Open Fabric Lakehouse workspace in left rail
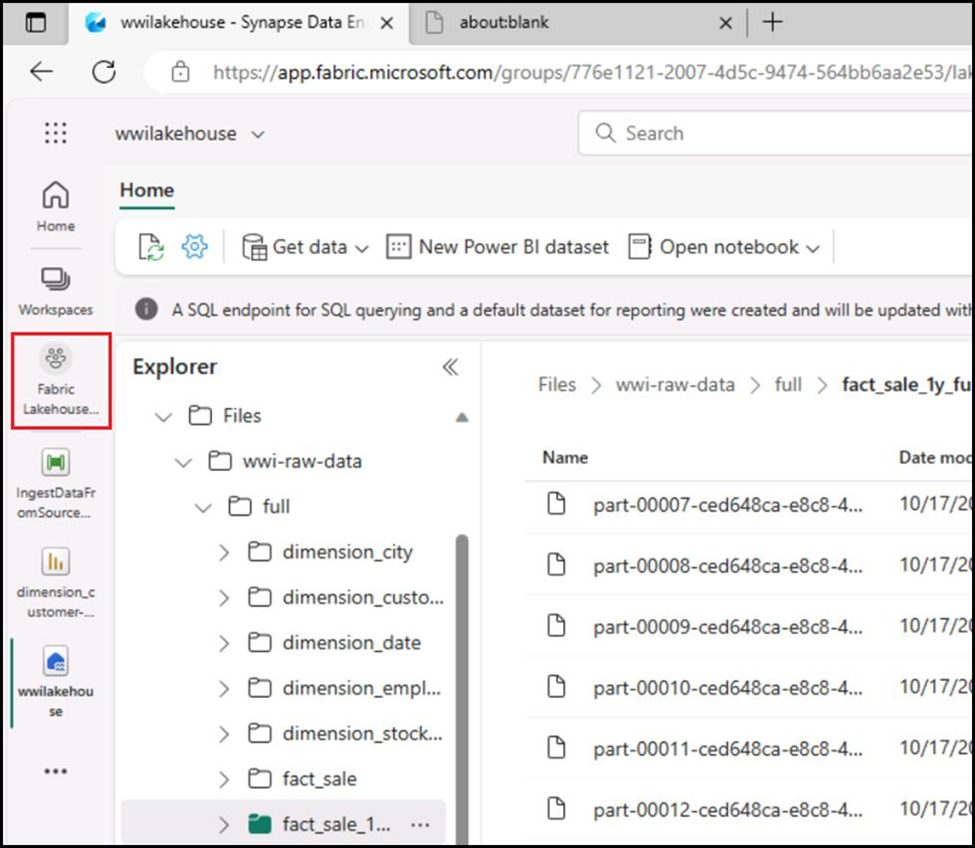Viewport: 975px width, 848px height. point(60,380)
